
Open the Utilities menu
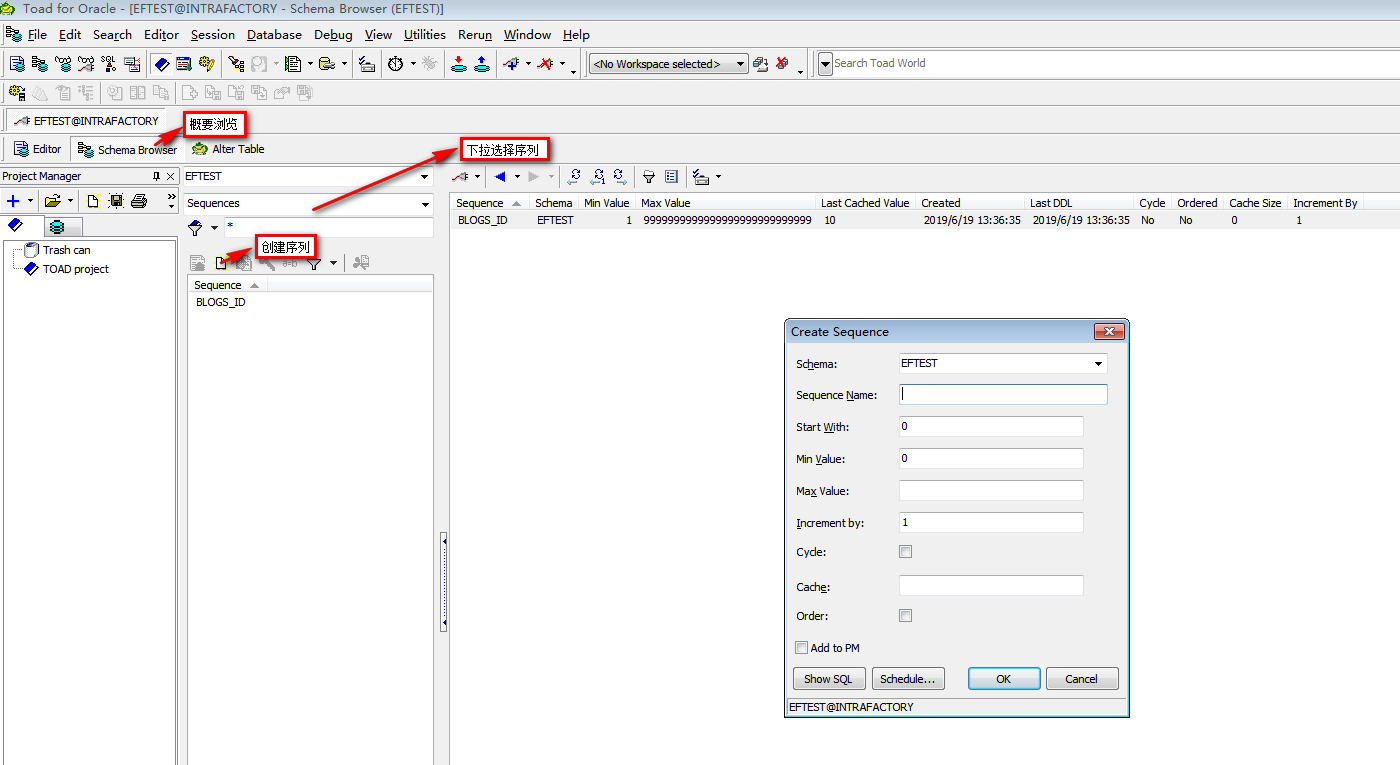tap(425, 35)
